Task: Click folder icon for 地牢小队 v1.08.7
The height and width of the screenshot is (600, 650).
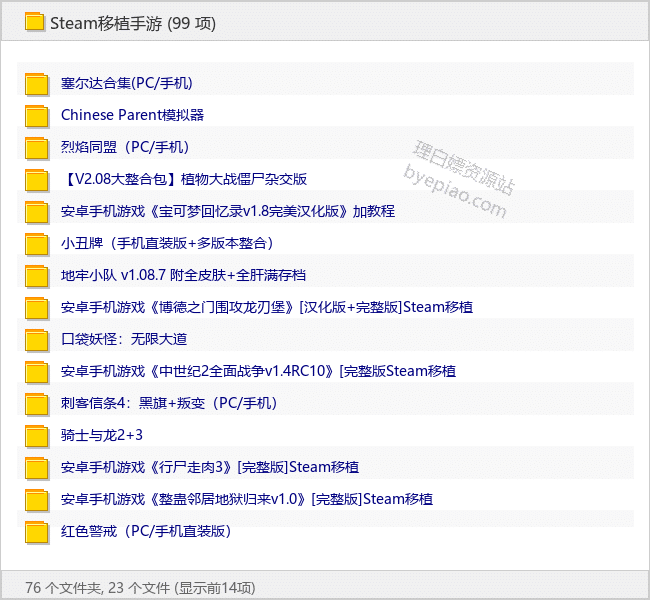Action: [x=37, y=276]
